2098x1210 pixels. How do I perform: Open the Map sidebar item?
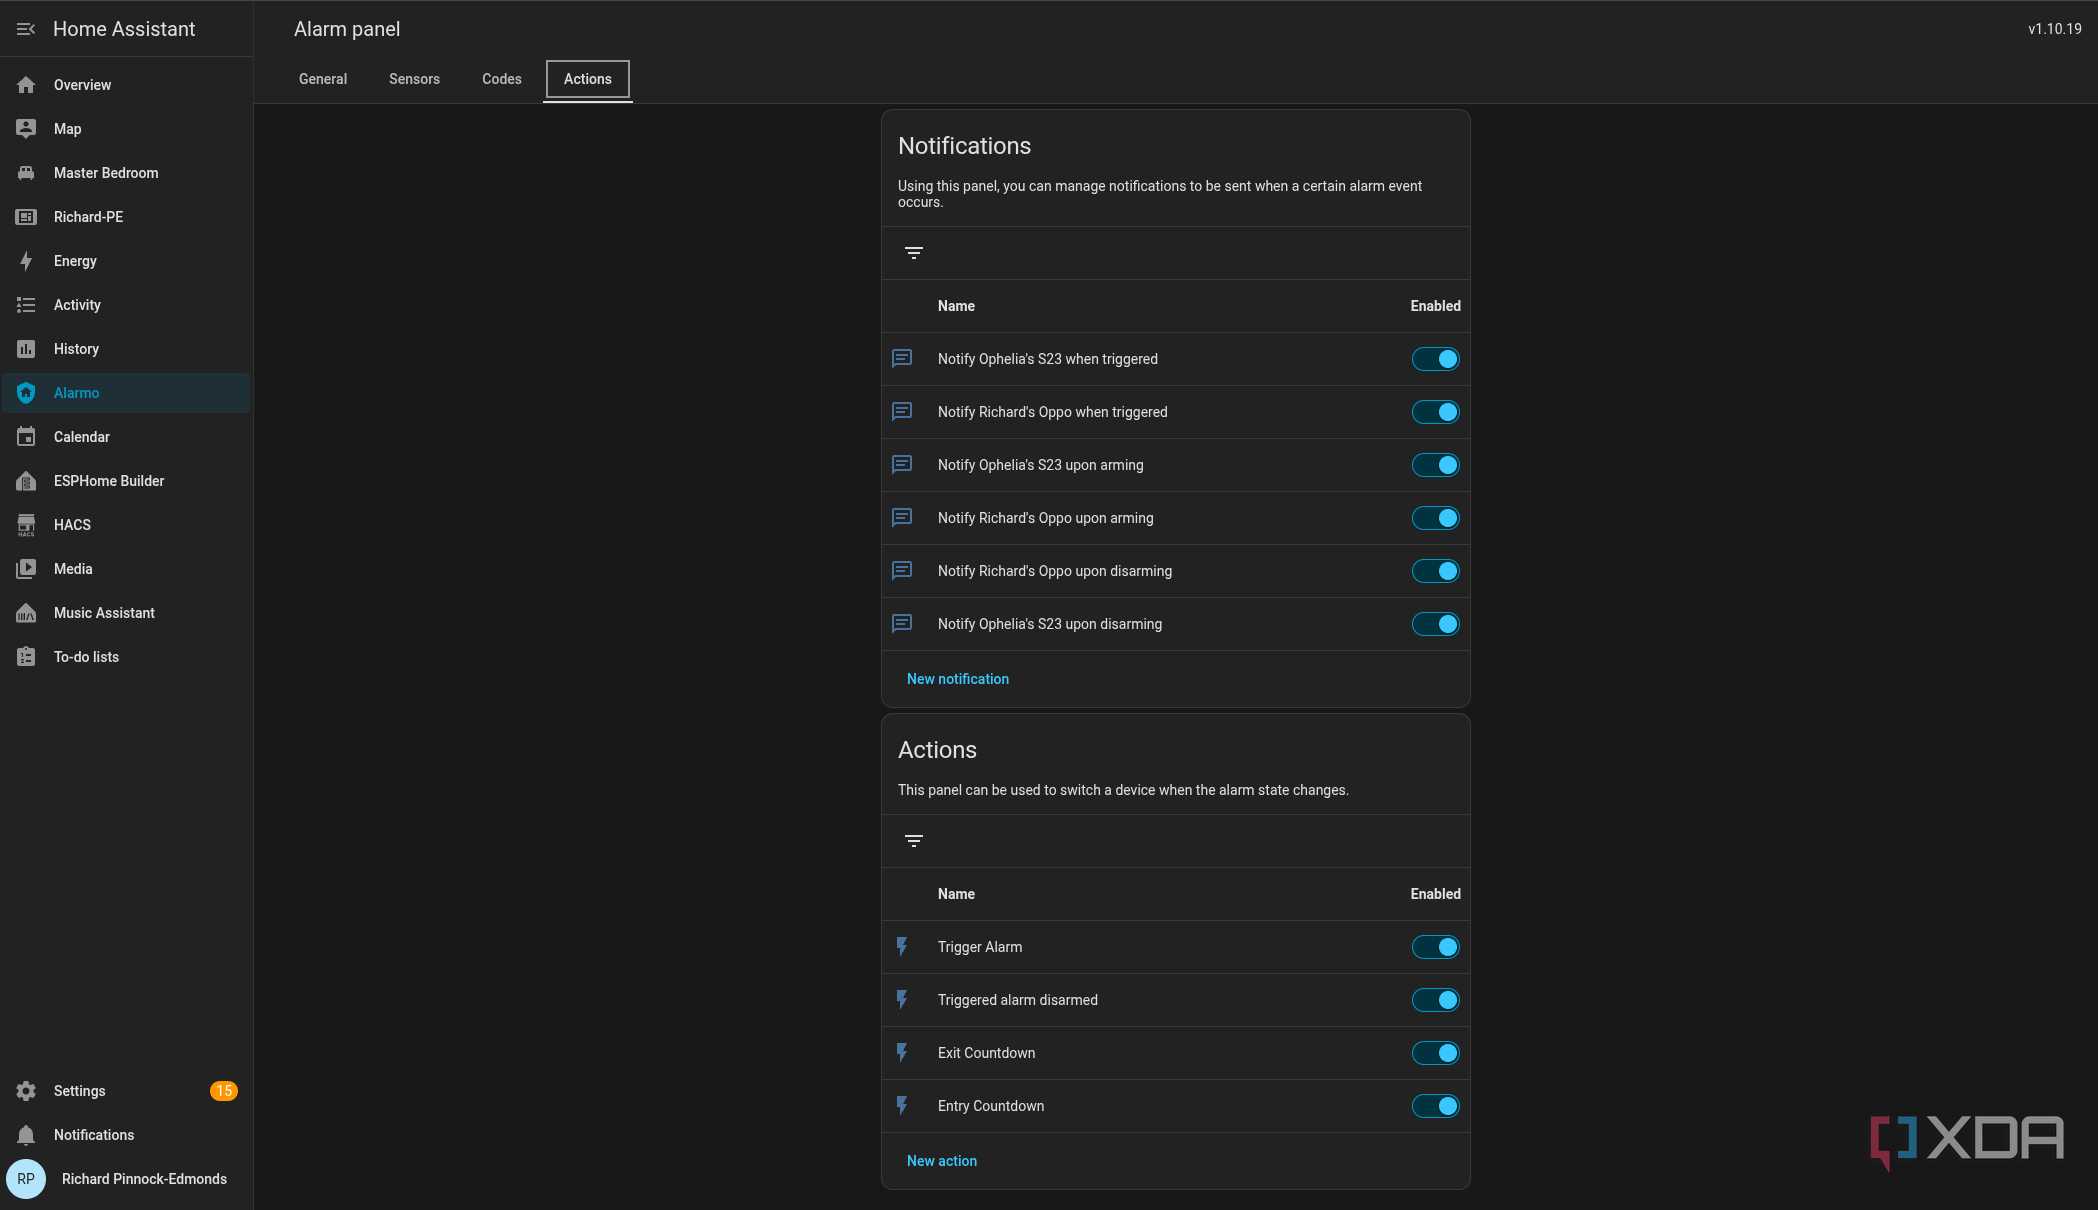pos(126,129)
